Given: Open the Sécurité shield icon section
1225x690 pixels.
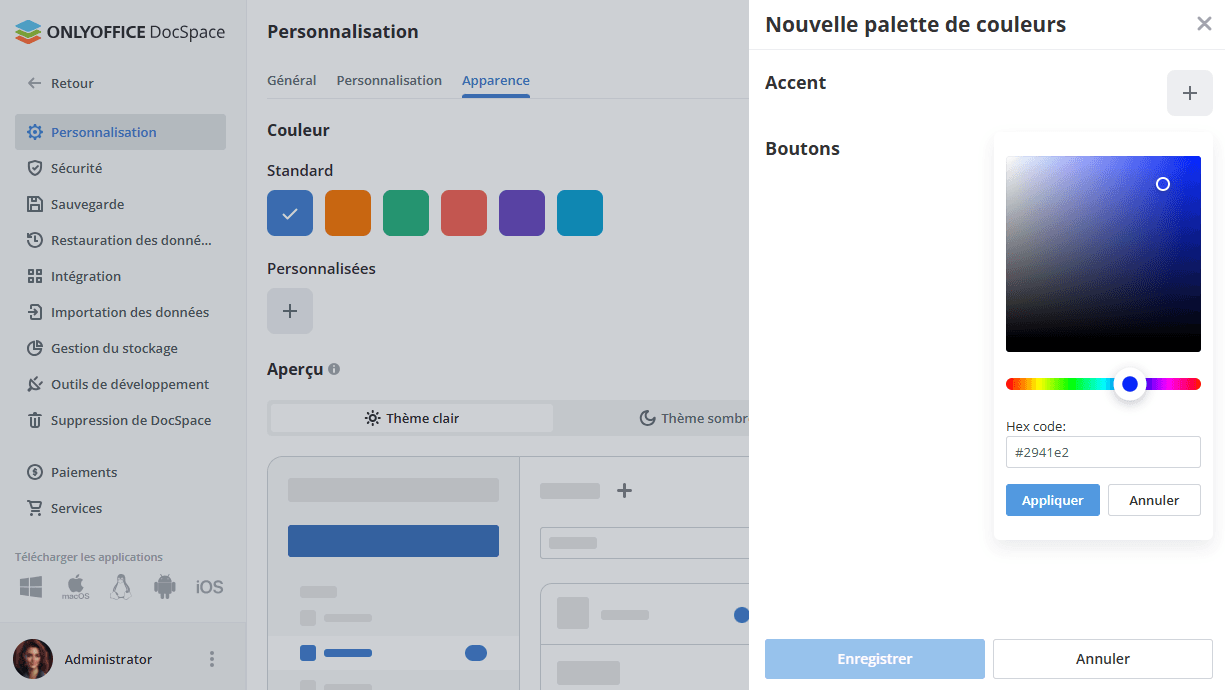Looking at the screenshot, I should 35,168.
